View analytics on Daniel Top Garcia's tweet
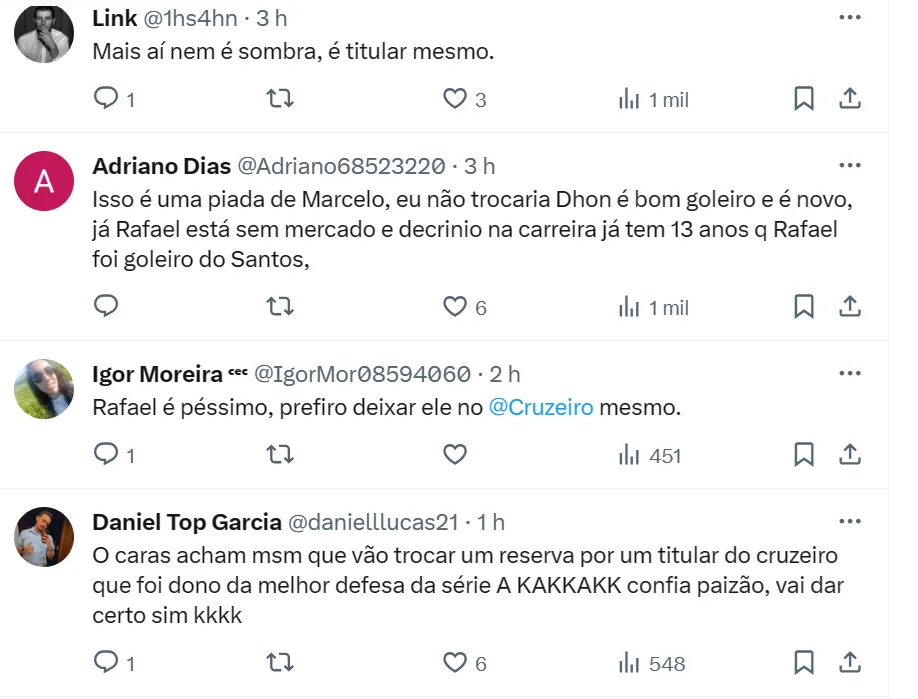Viewport: 918px width, 699px height. (x=652, y=663)
